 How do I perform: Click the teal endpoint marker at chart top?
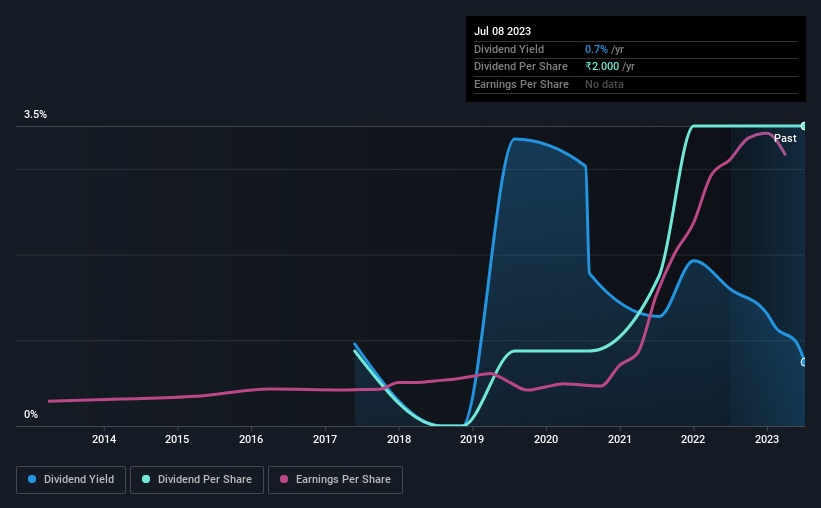pos(804,126)
